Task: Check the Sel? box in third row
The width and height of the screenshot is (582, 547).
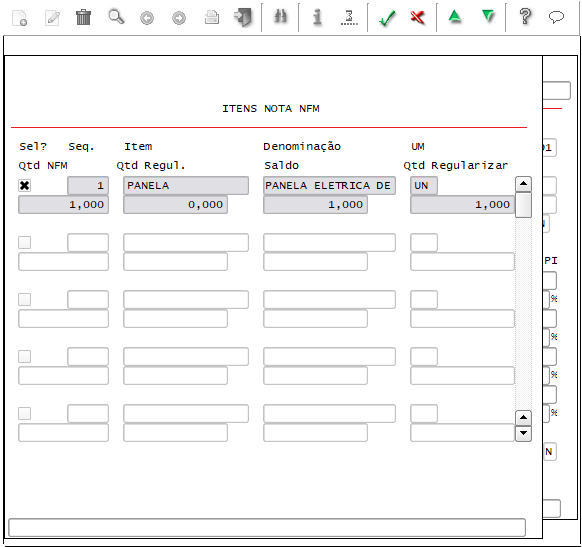Action: 24,299
